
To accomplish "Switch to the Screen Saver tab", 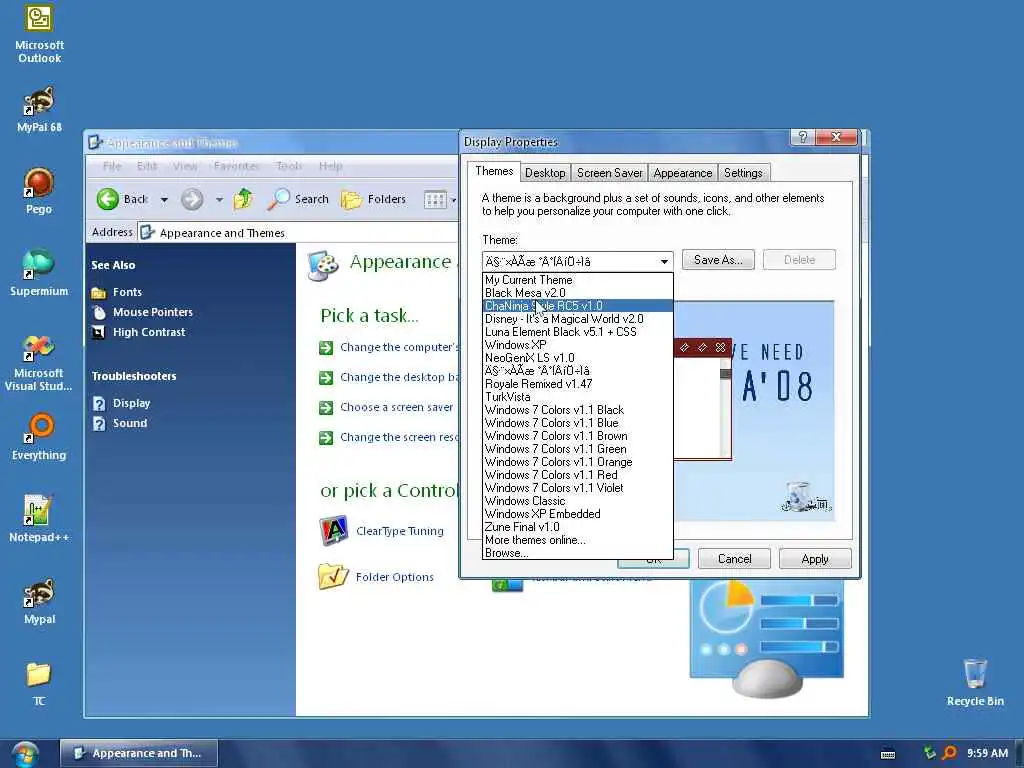I will tap(609, 173).
